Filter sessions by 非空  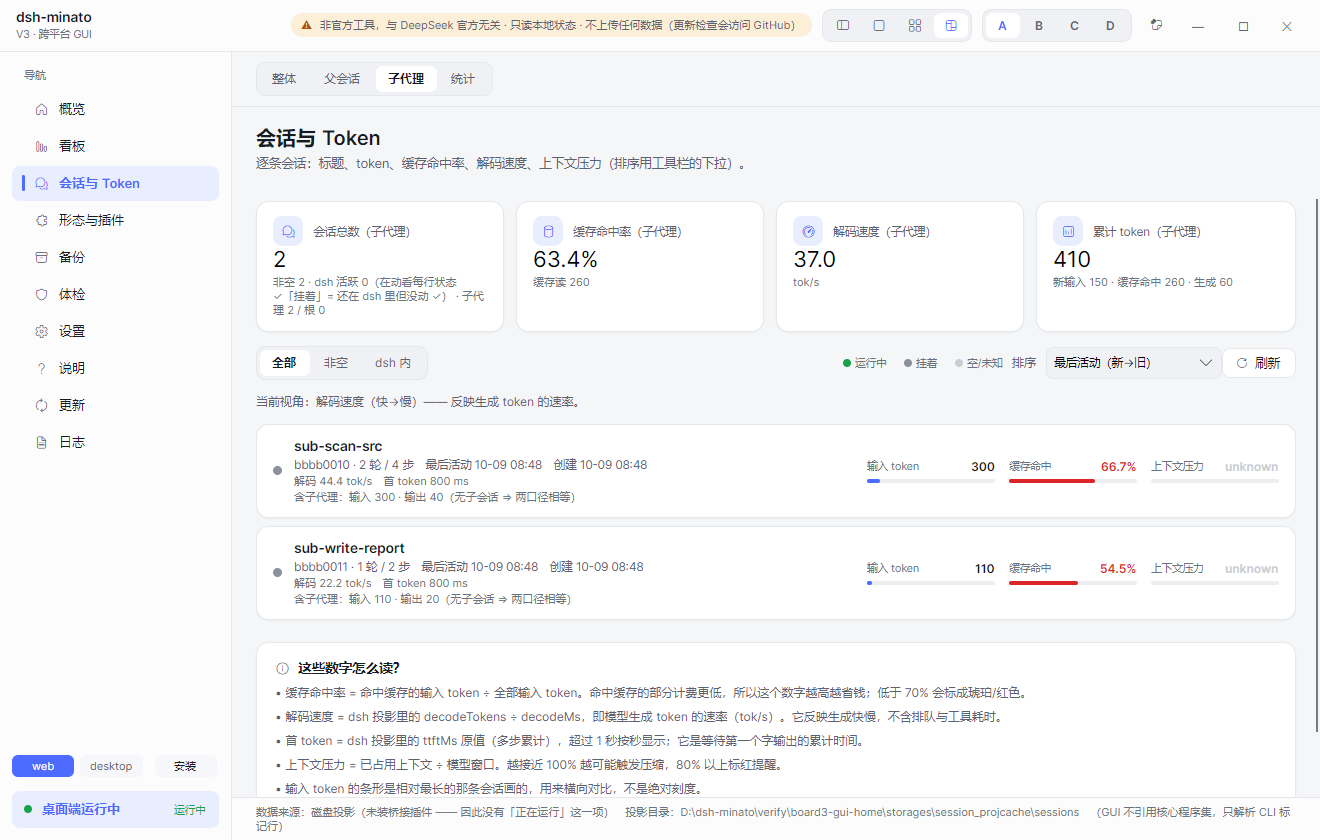coord(336,363)
